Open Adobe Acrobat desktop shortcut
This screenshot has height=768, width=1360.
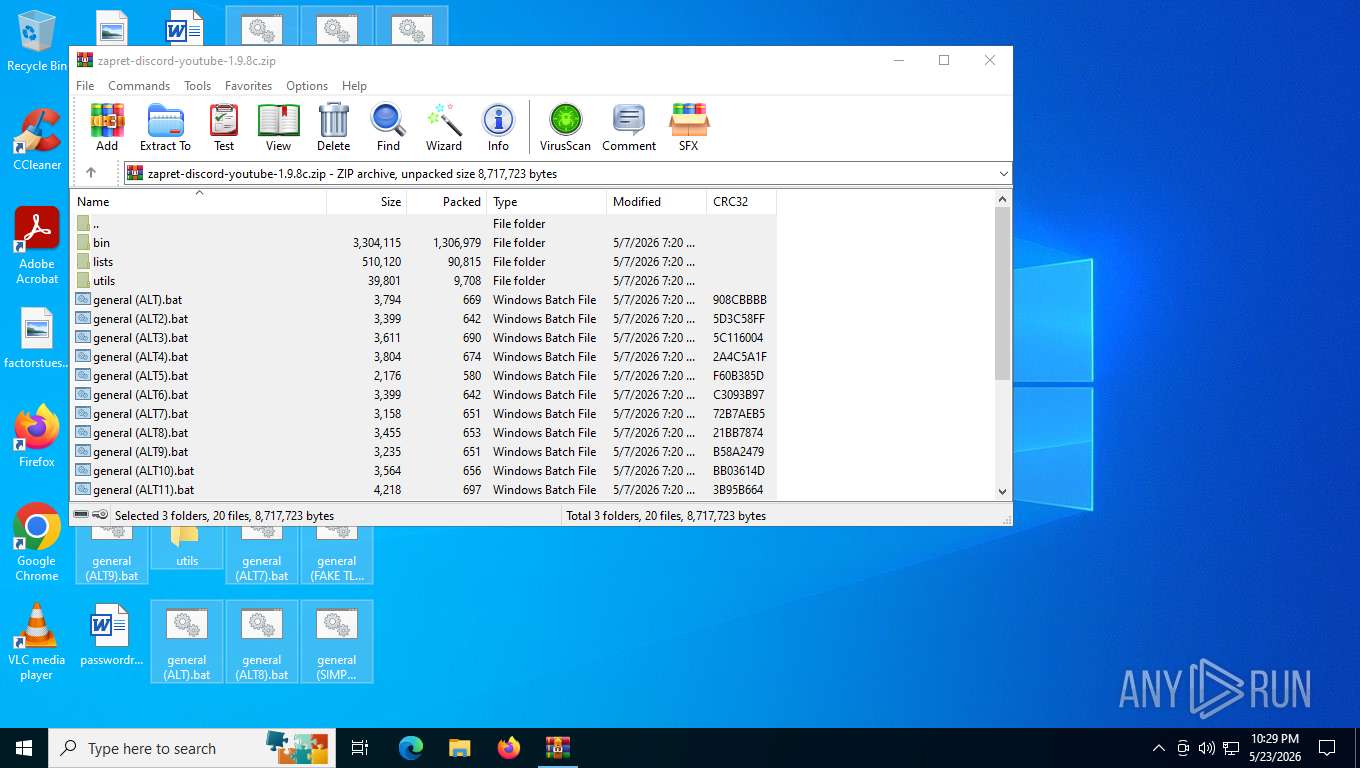pos(37,246)
